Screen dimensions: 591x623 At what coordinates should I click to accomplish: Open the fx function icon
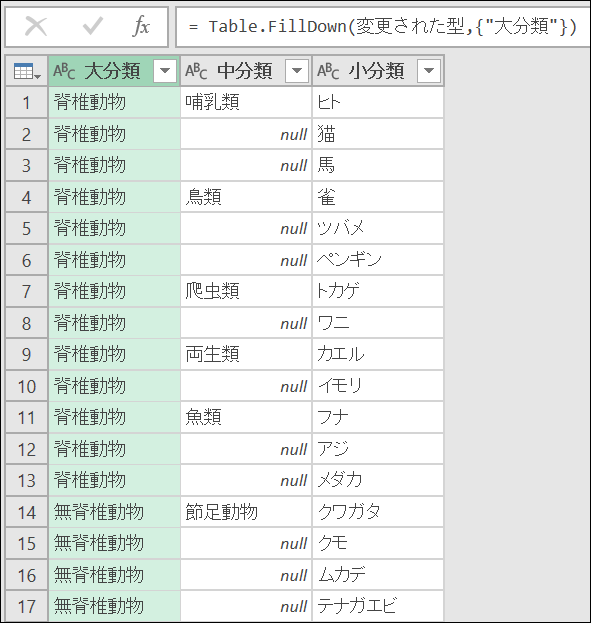(141, 27)
